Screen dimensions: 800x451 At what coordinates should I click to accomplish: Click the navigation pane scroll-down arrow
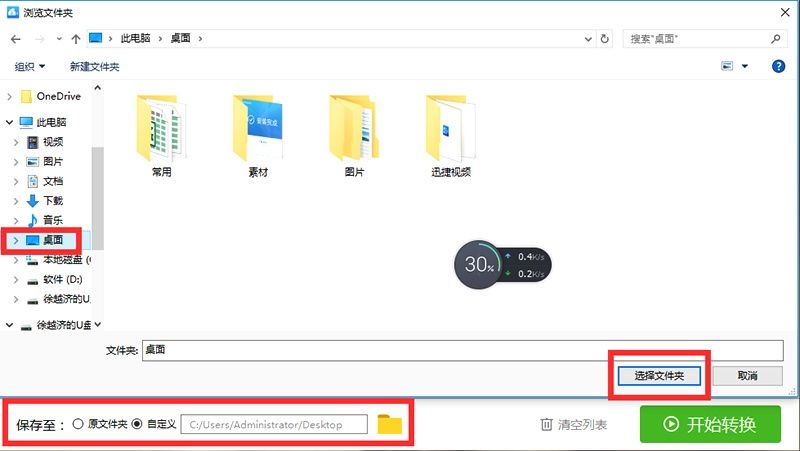pos(97,324)
